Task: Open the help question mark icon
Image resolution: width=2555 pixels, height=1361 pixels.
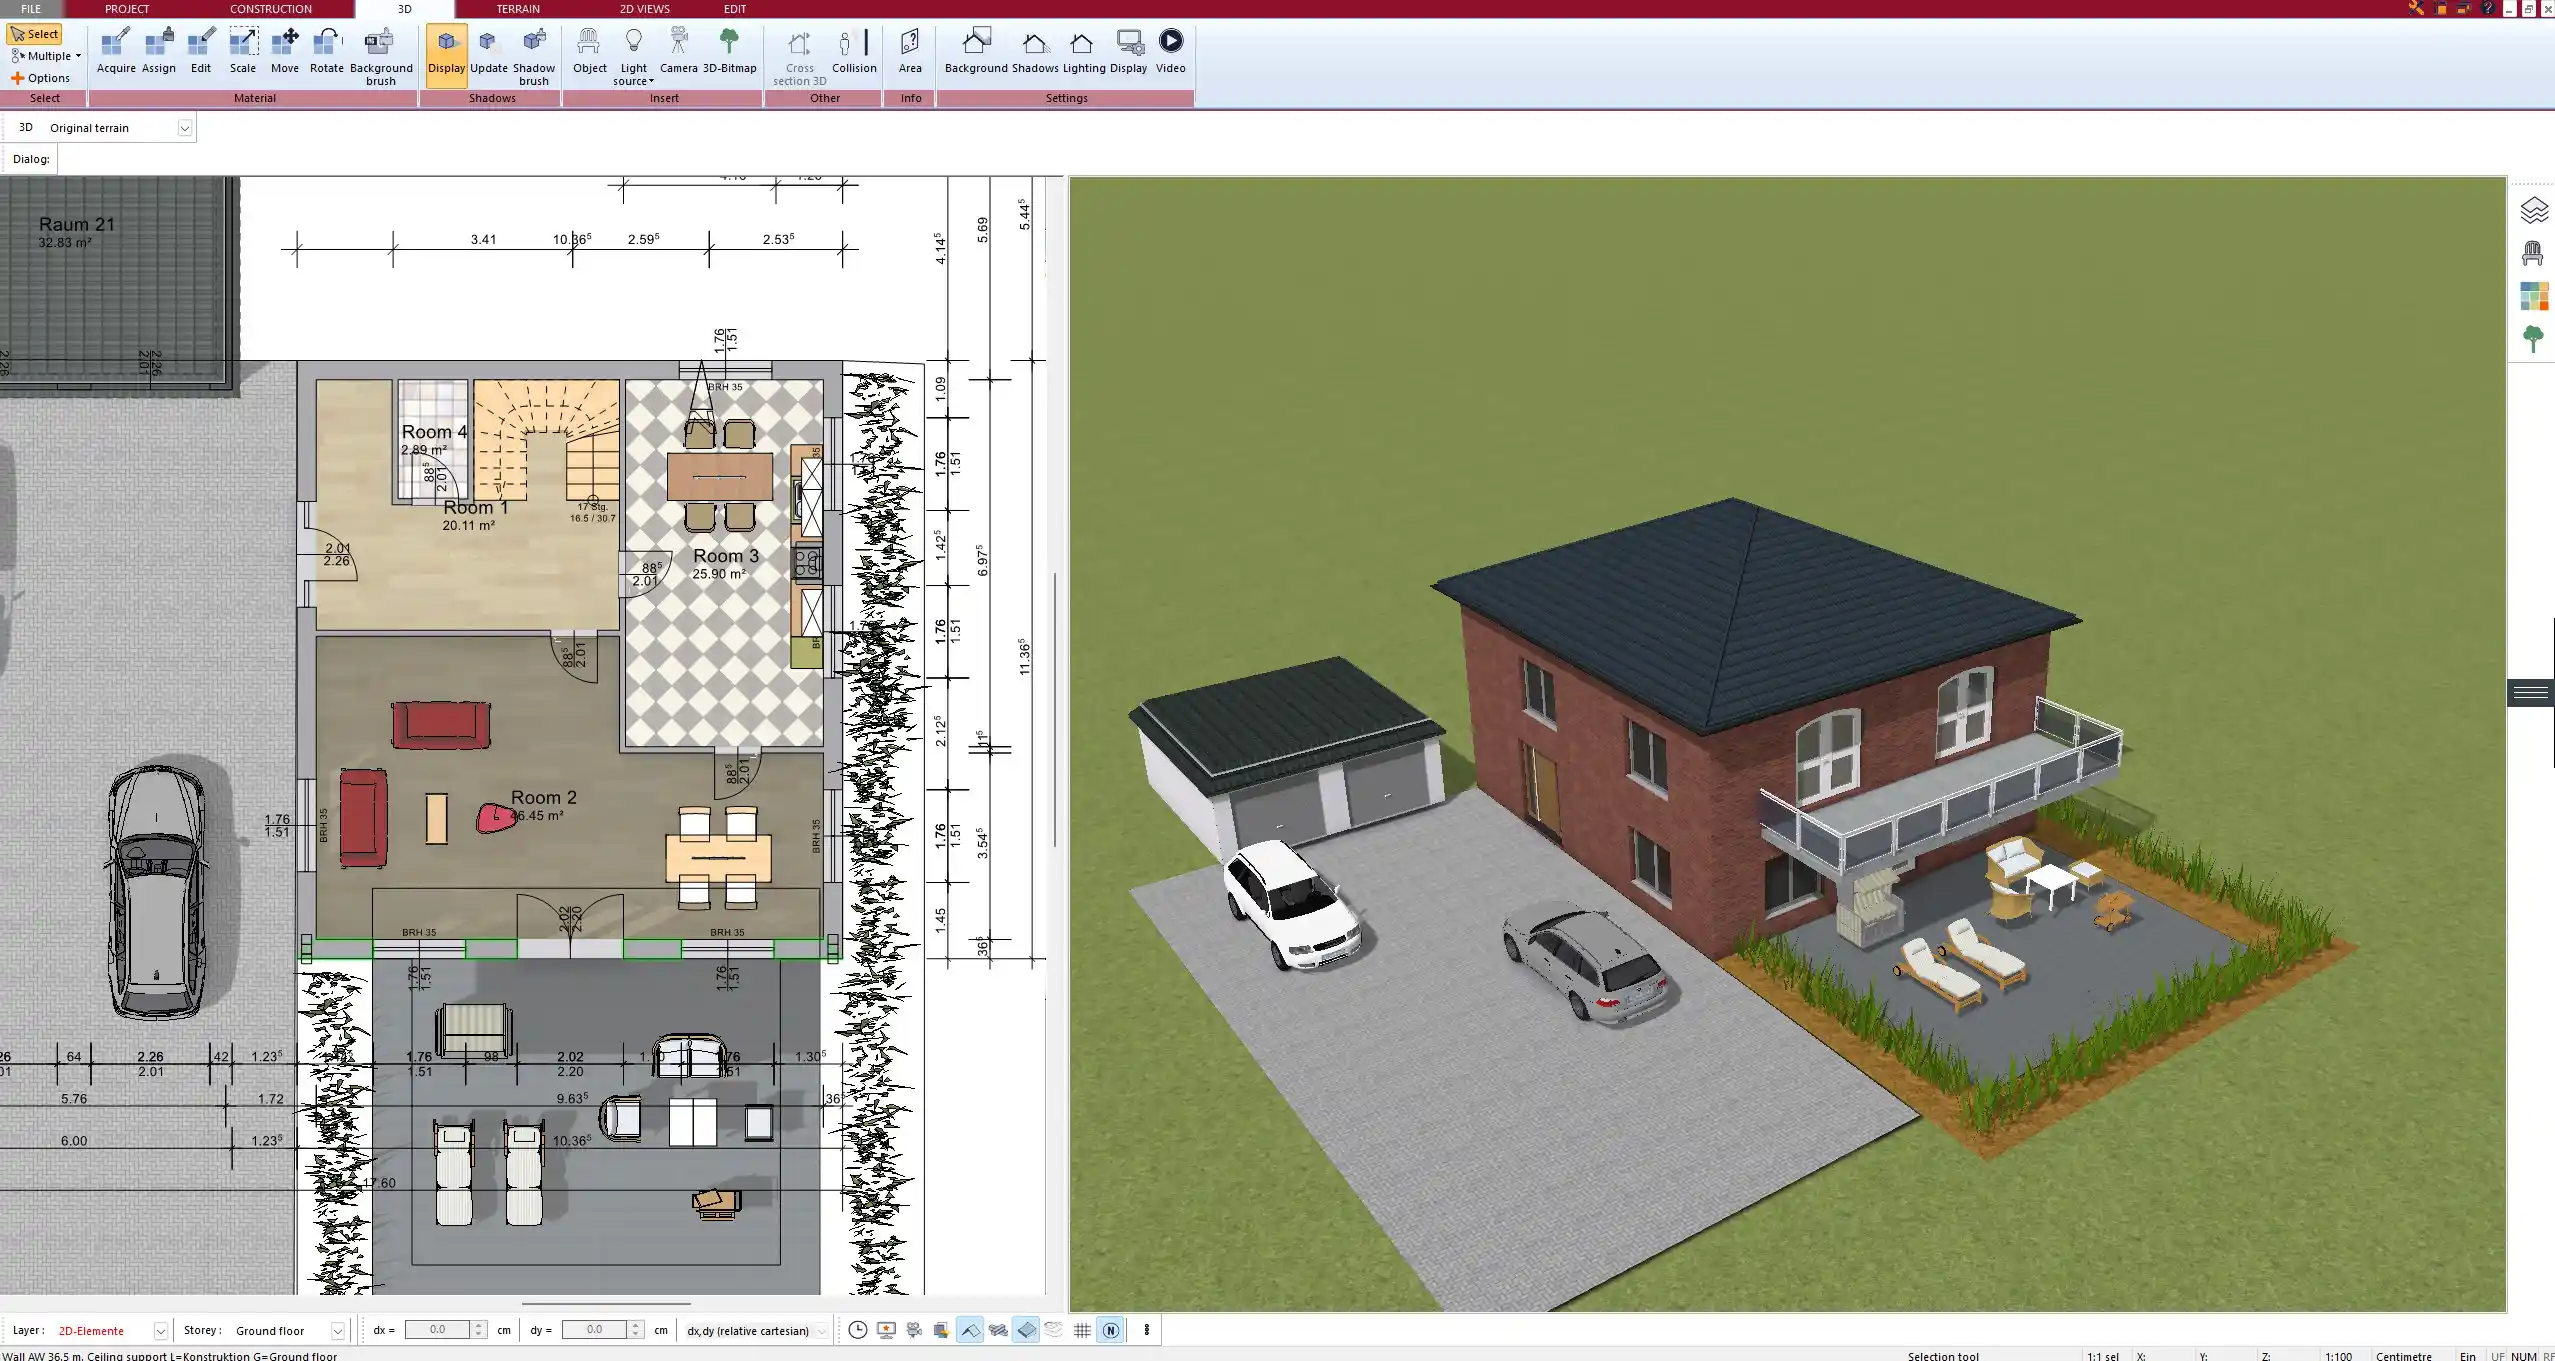Action: click(2486, 8)
